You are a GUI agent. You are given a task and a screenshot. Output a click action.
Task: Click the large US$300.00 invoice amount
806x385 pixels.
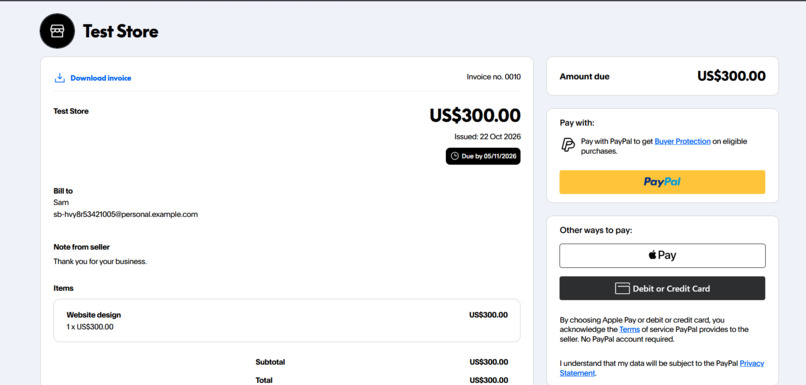475,116
